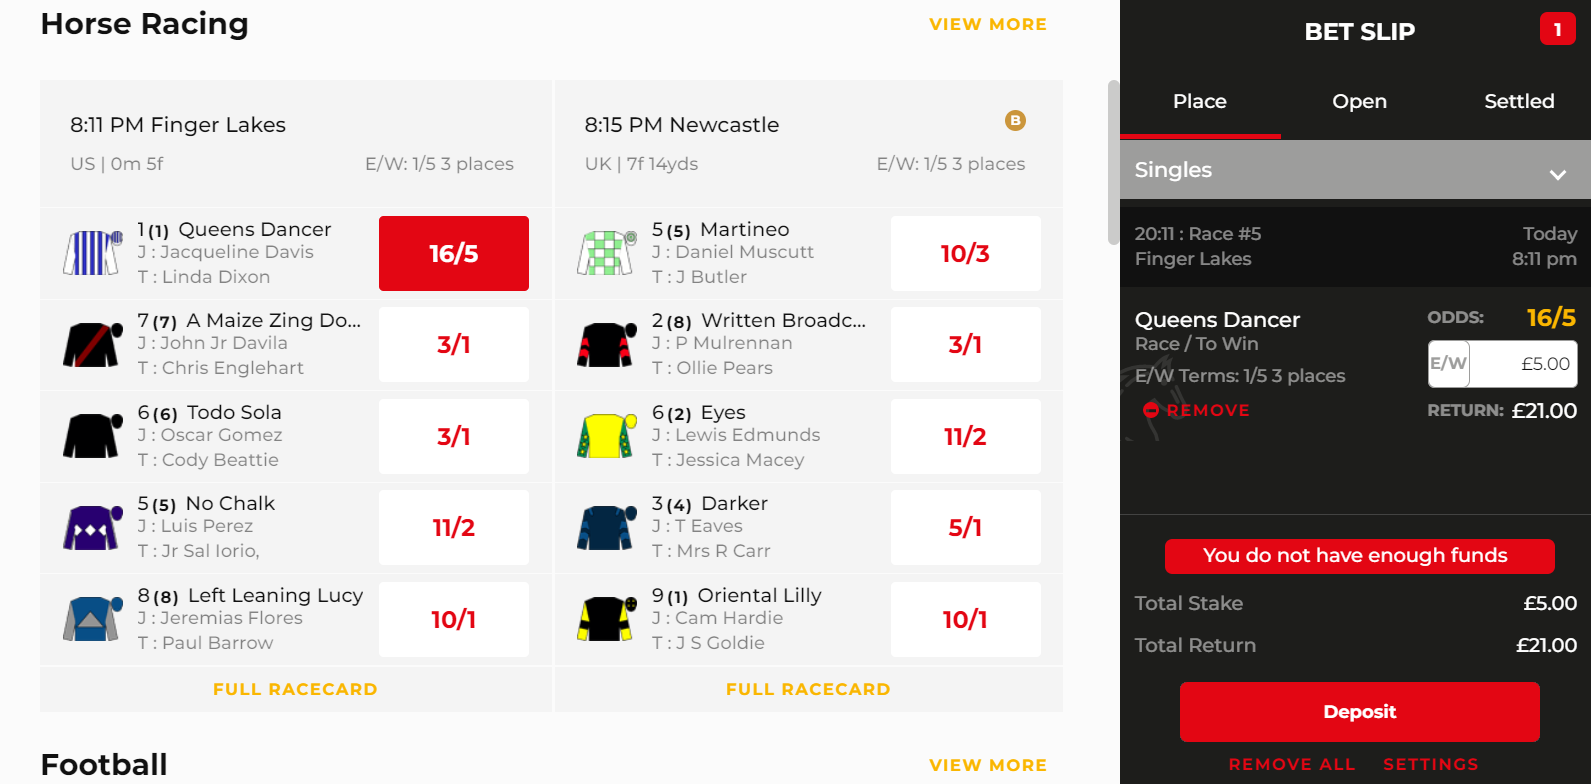Open the Newcastle FULL RACECARD
The width and height of the screenshot is (1591, 784).
pyautogui.click(x=808, y=689)
